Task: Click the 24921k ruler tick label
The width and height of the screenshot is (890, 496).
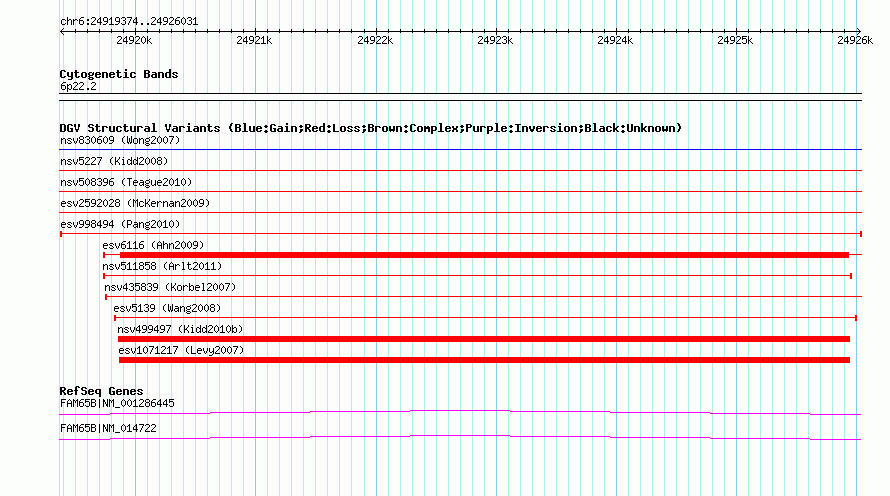Action: click(254, 40)
